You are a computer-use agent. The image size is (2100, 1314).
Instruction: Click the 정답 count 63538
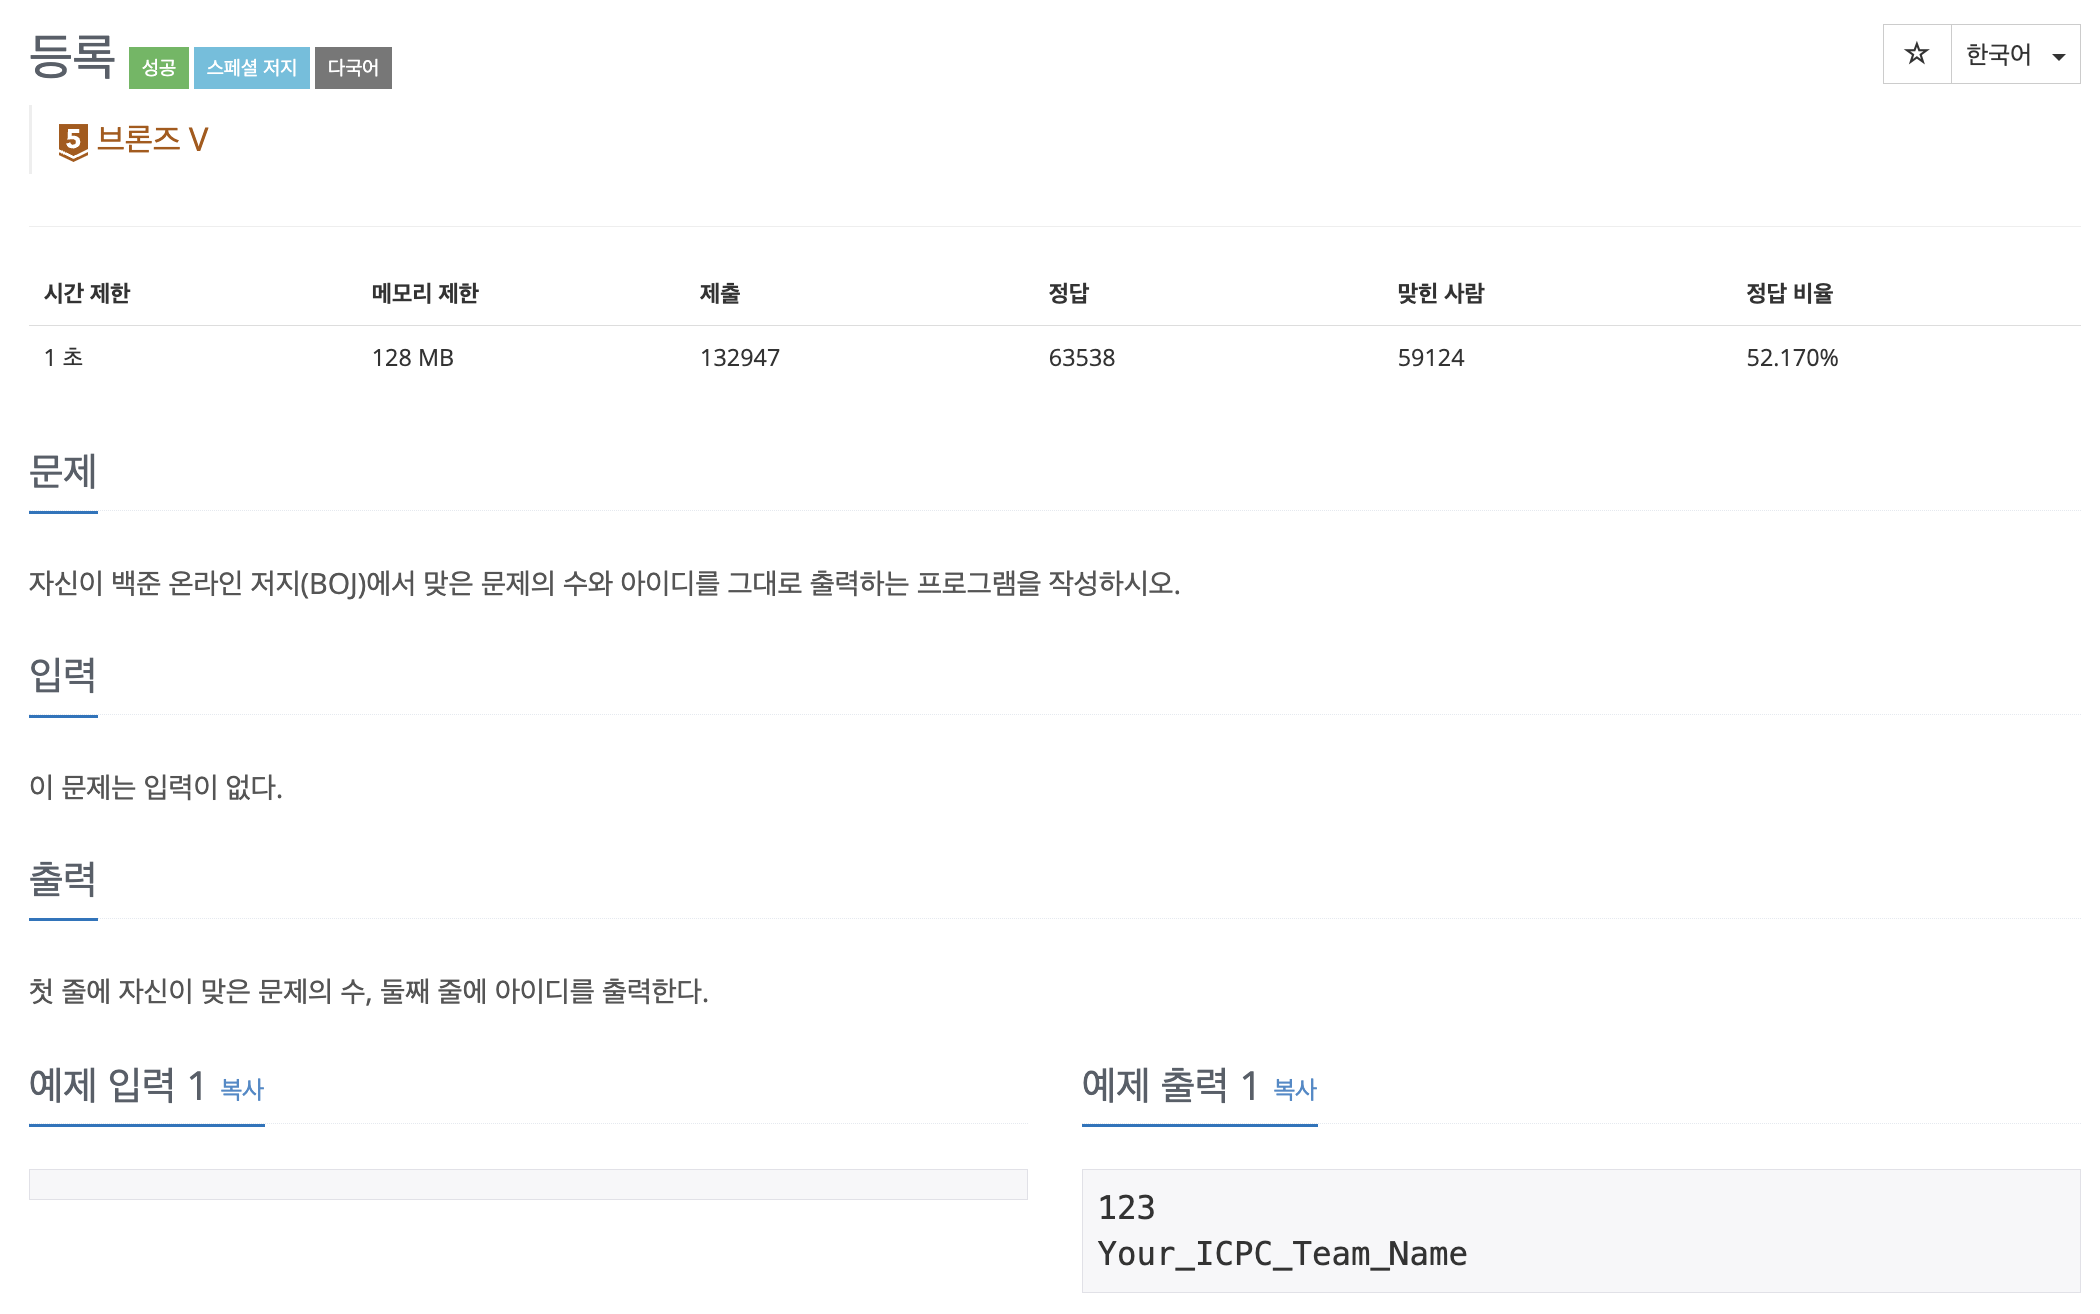coord(1082,358)
